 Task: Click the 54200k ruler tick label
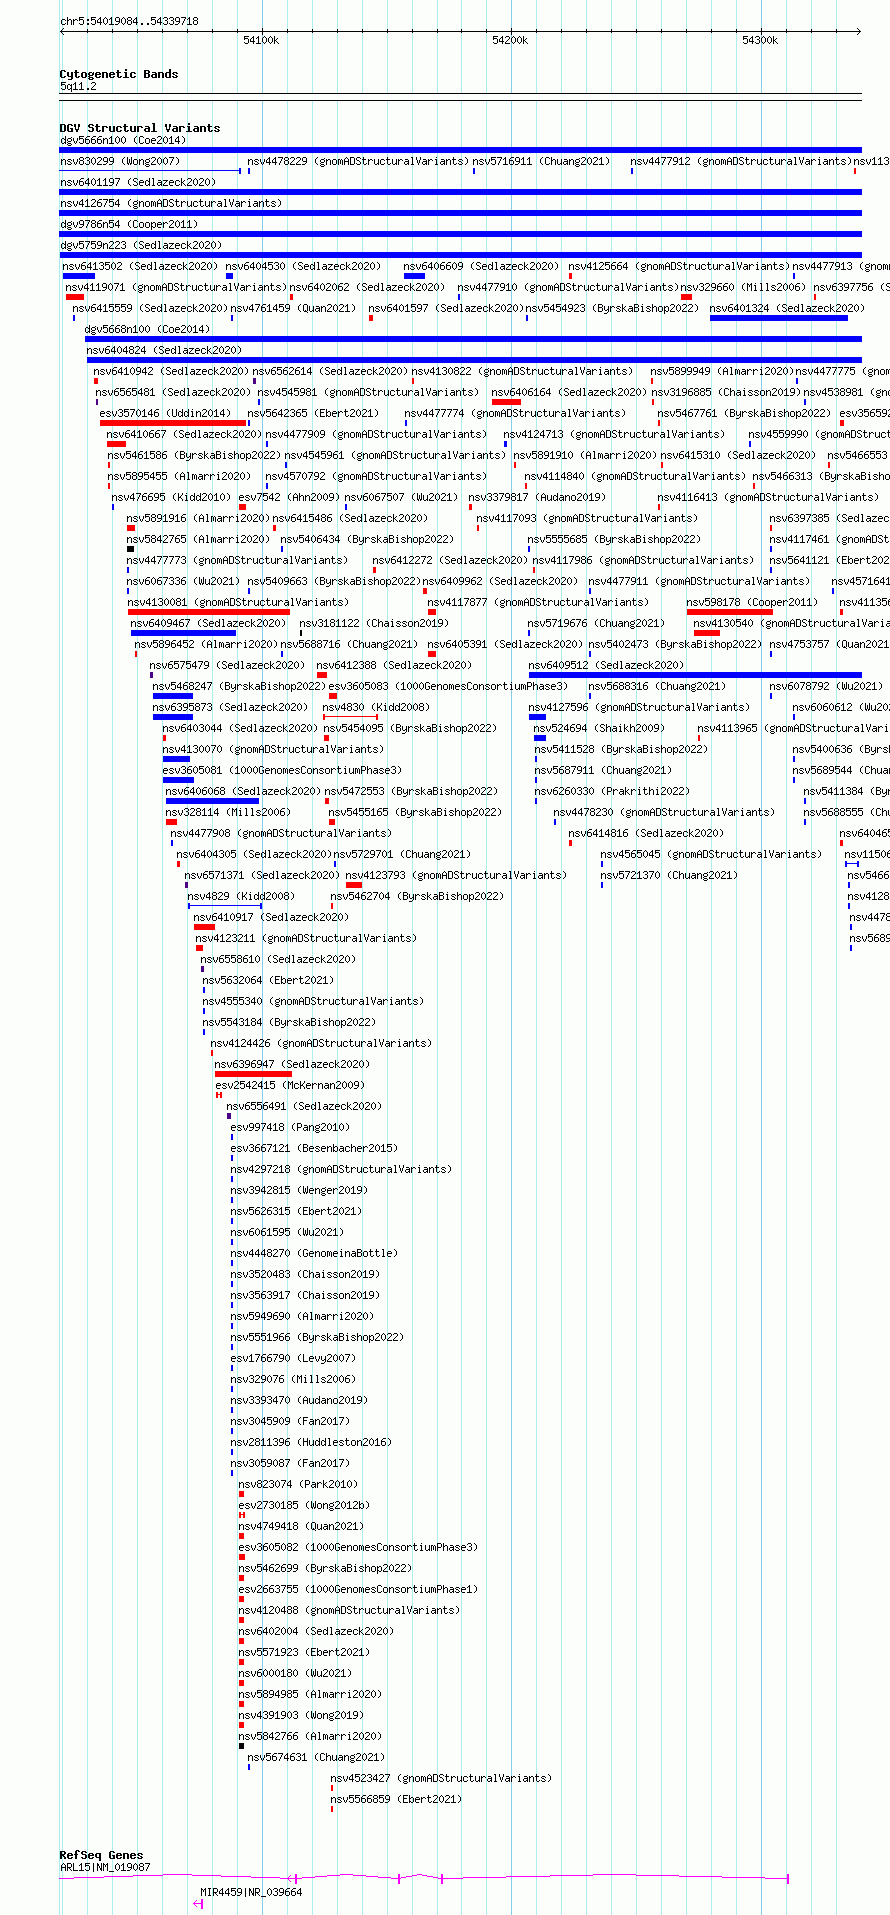pyautogui.click(x=510, y=40)
